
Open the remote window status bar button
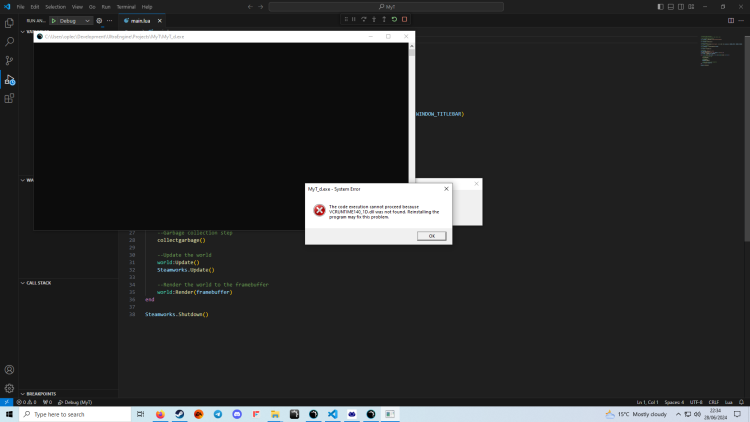point(6,402)
